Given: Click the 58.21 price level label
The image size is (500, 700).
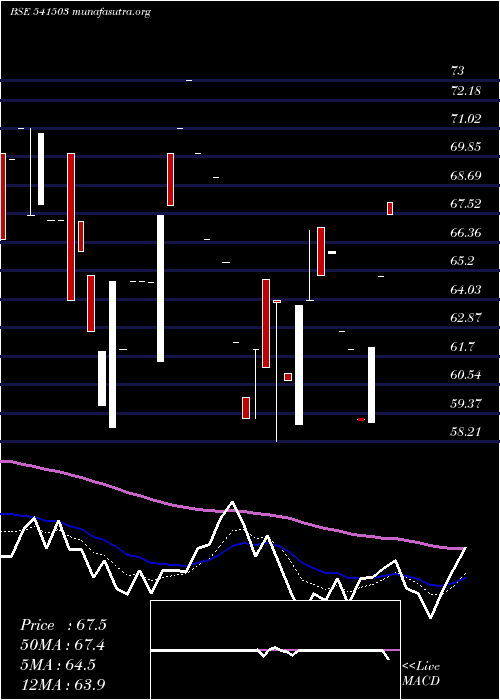Looking at the screenshot, I should tap(466, 432).
